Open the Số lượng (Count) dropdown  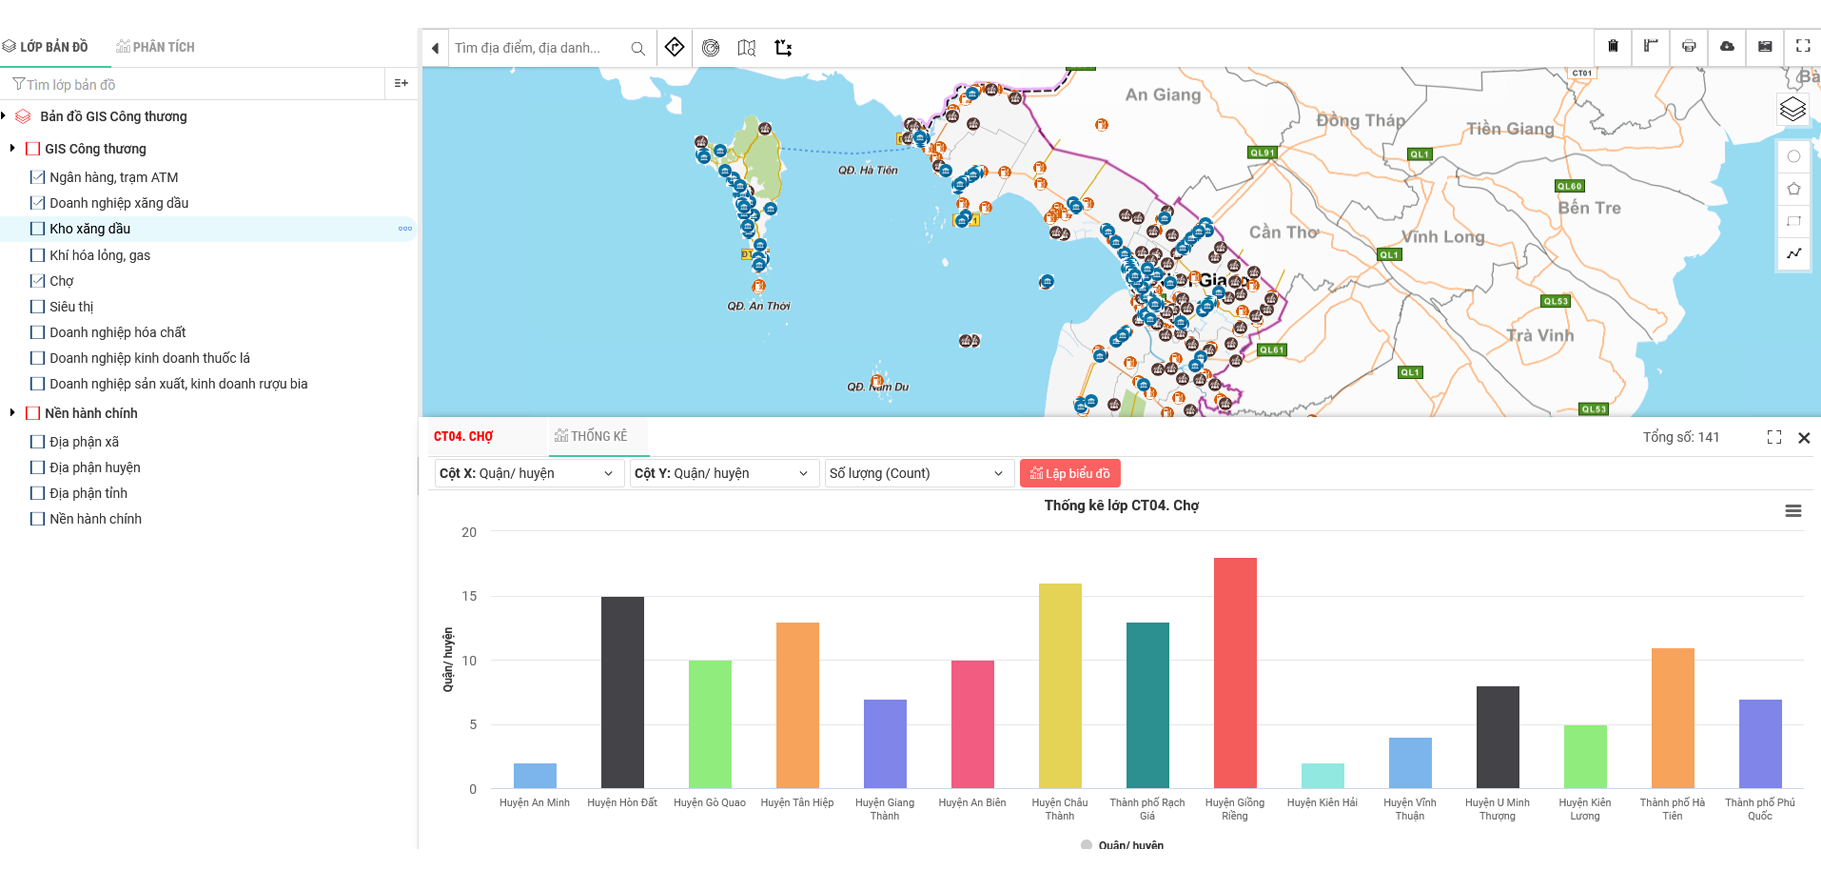pyautogui.click(x=915, y=473)
